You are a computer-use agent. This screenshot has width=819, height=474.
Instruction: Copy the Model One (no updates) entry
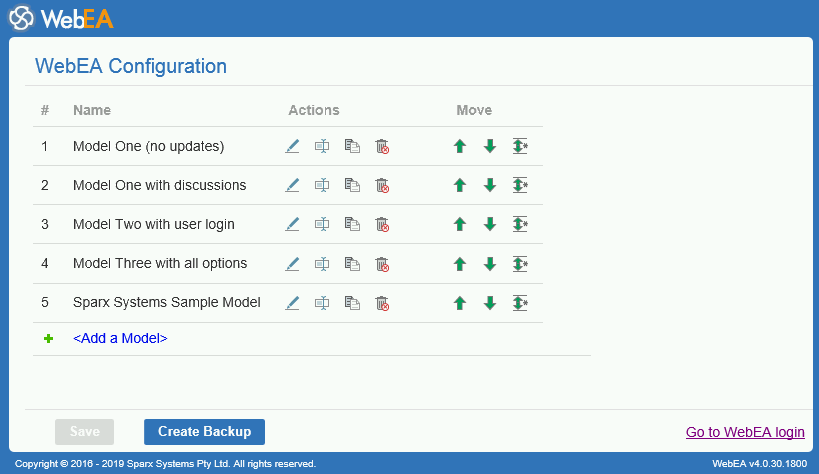coord(352,146)
